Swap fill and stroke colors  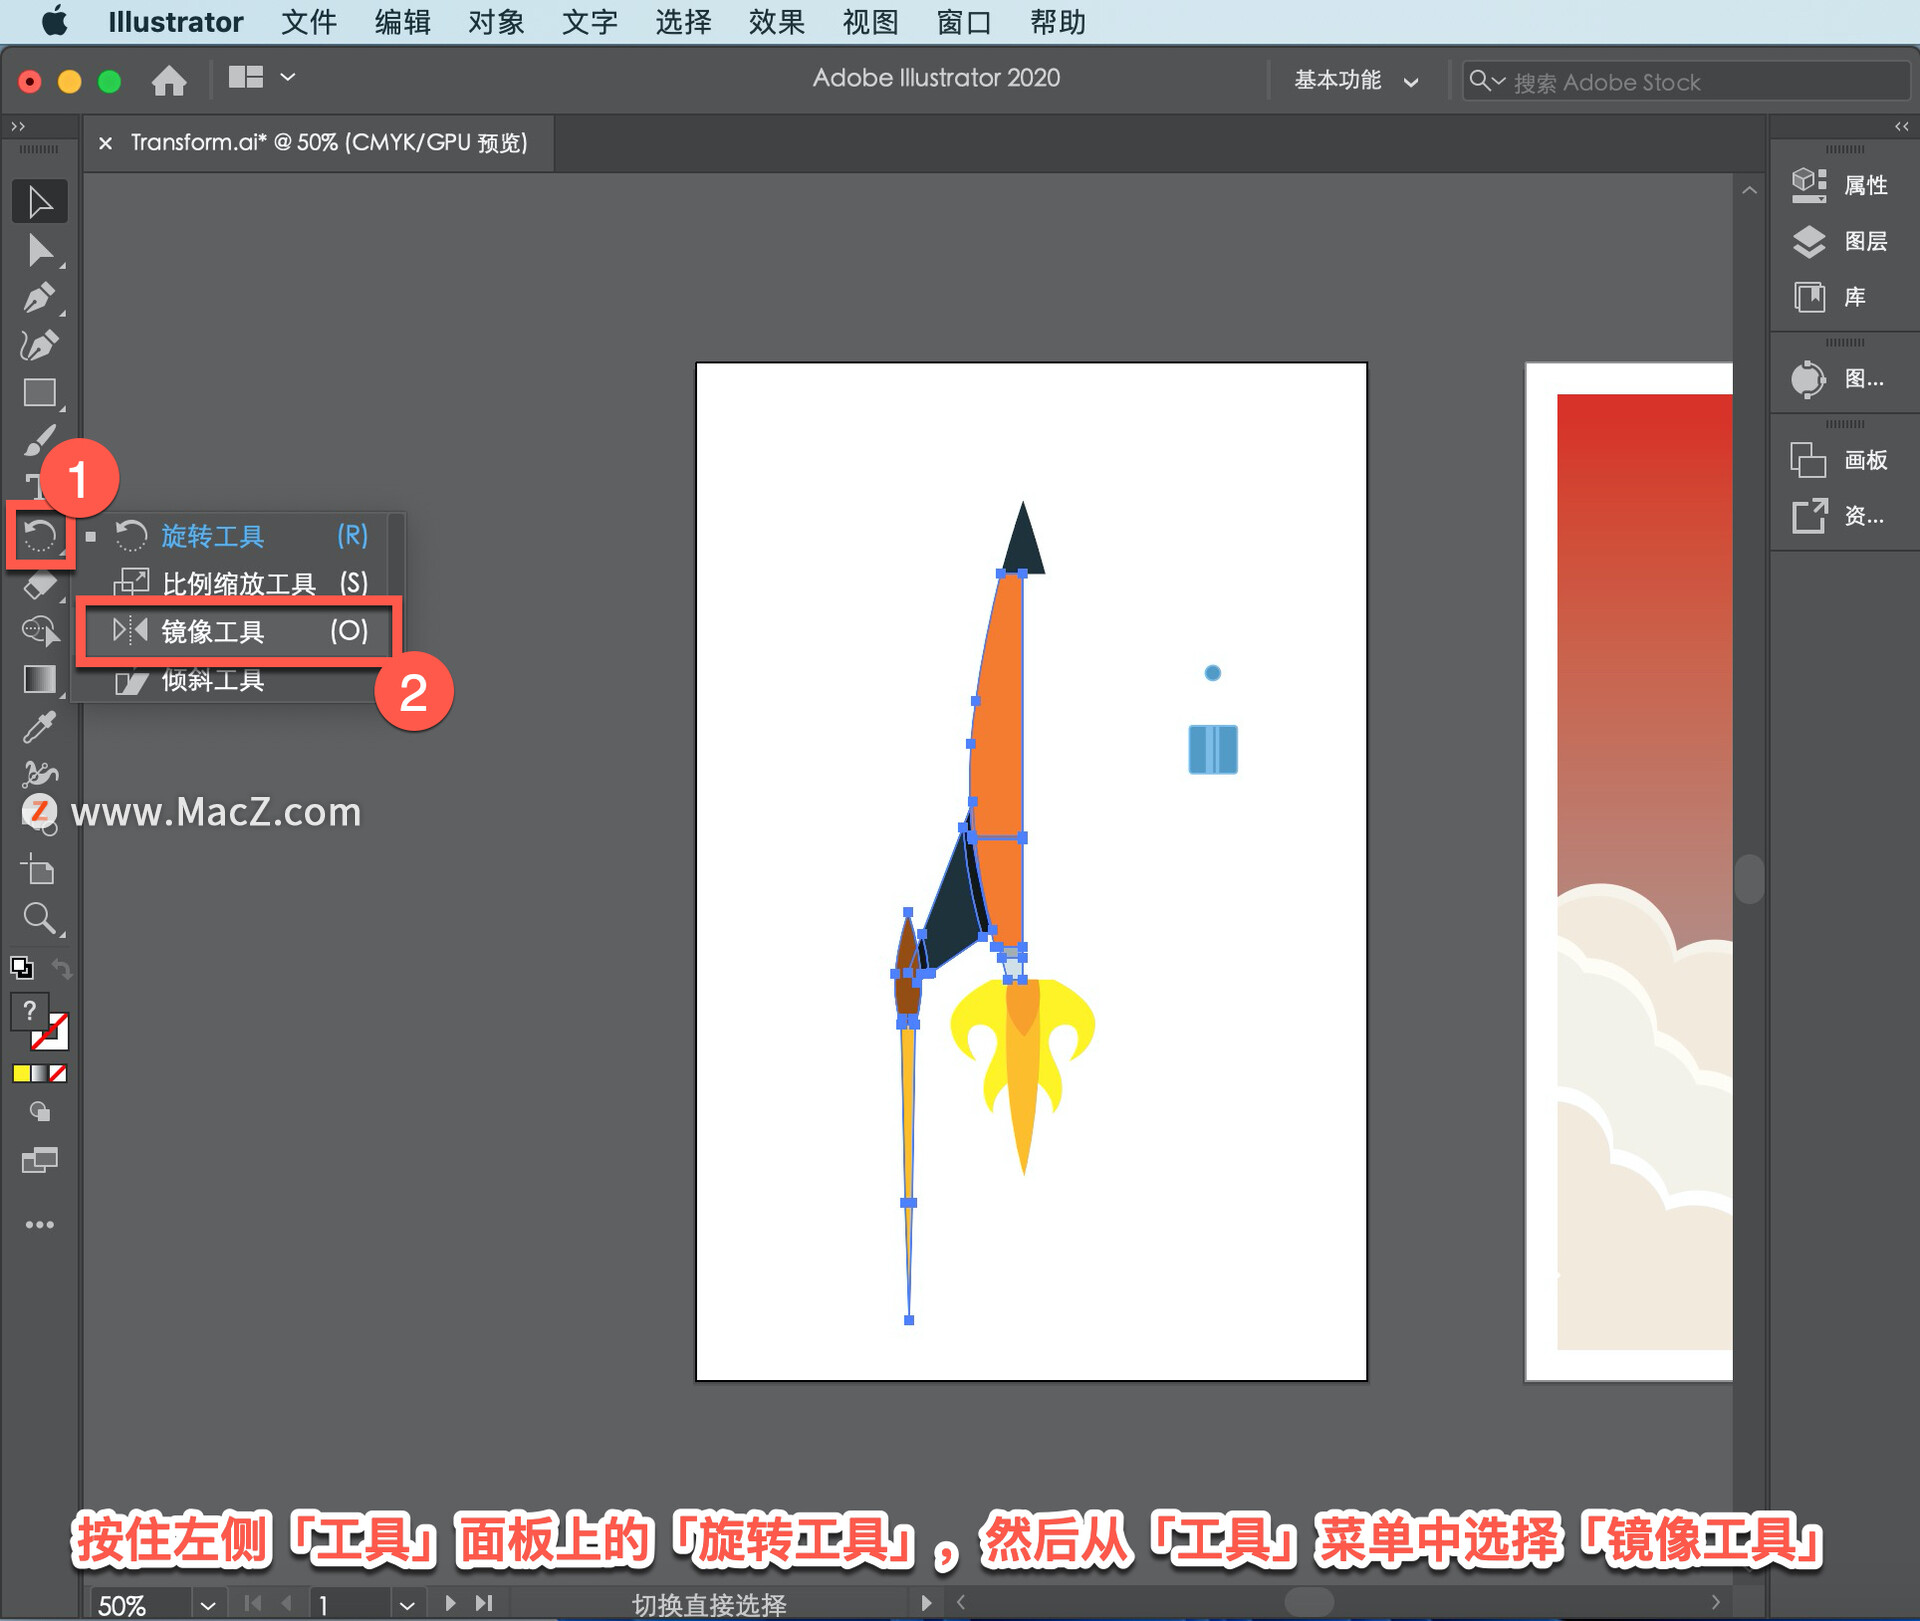click(x=62, y=968)
